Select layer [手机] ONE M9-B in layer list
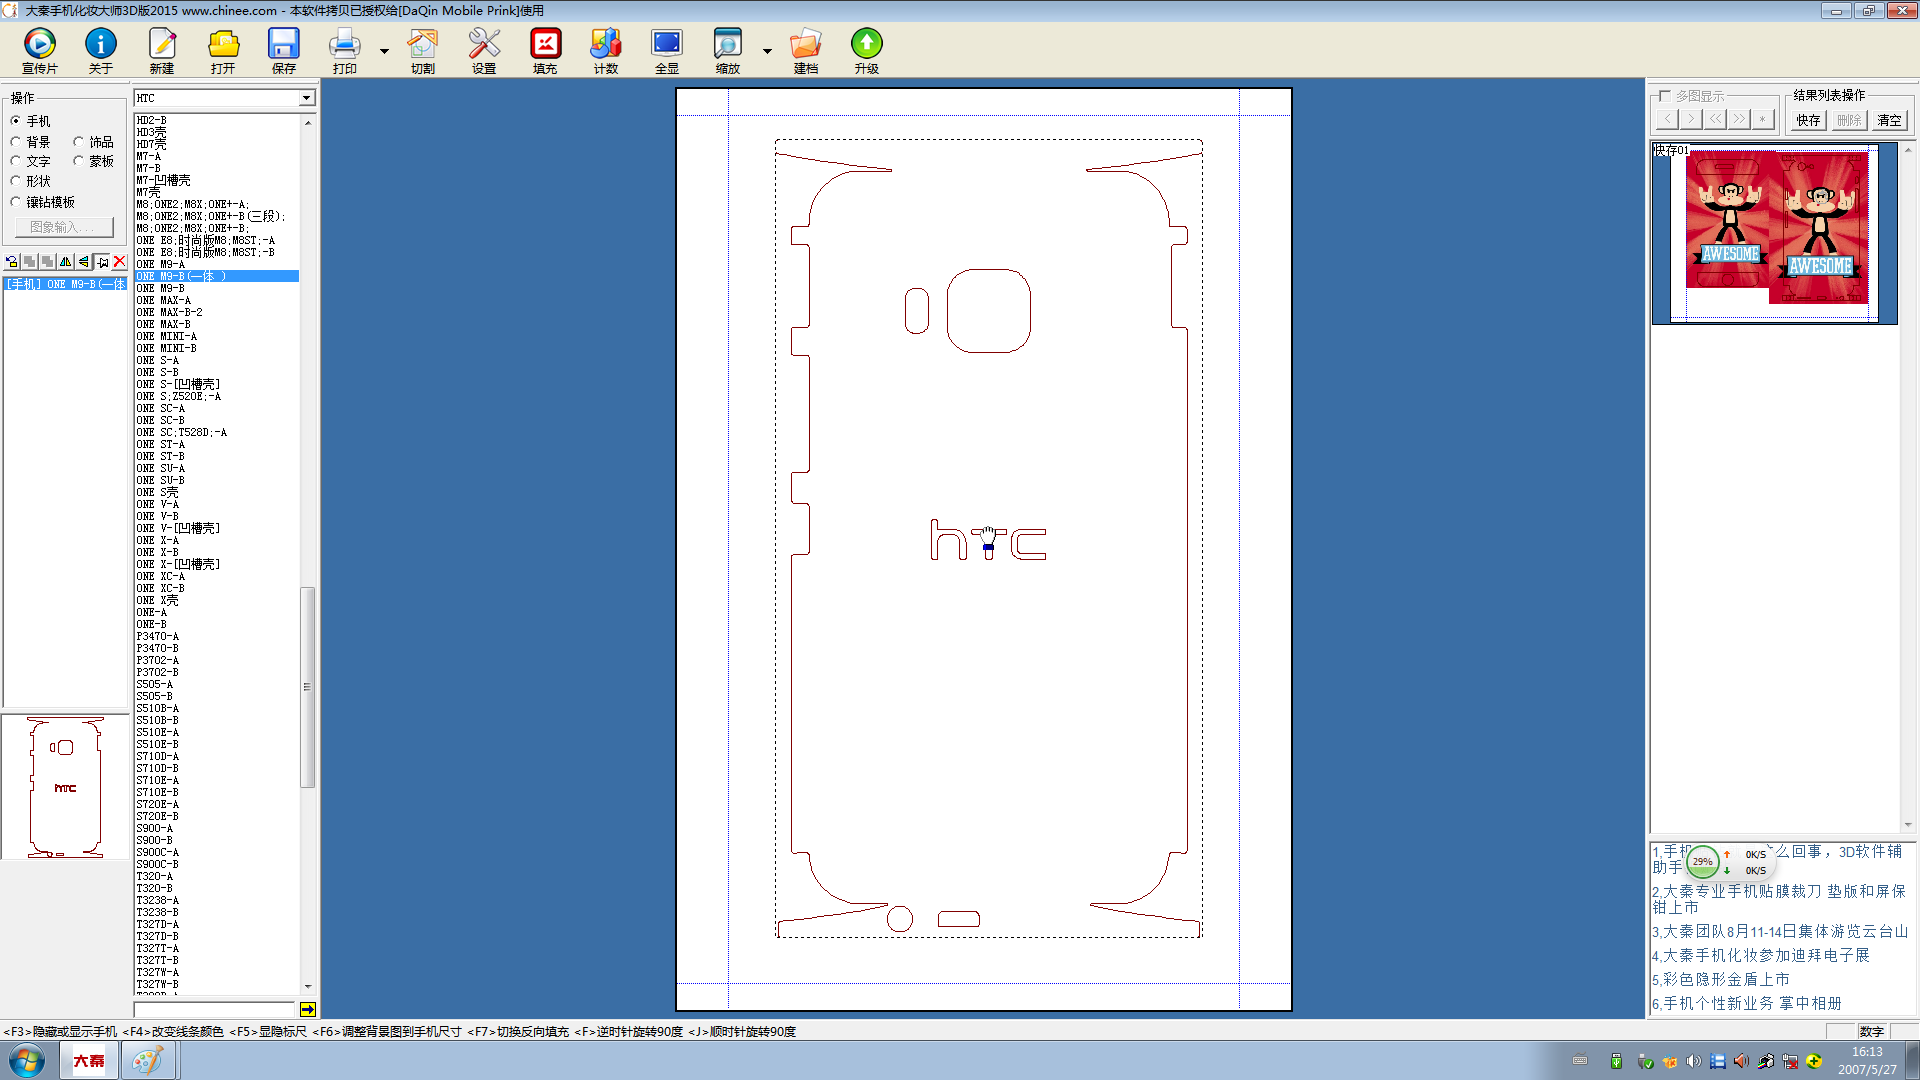 [x=66, y=284]
